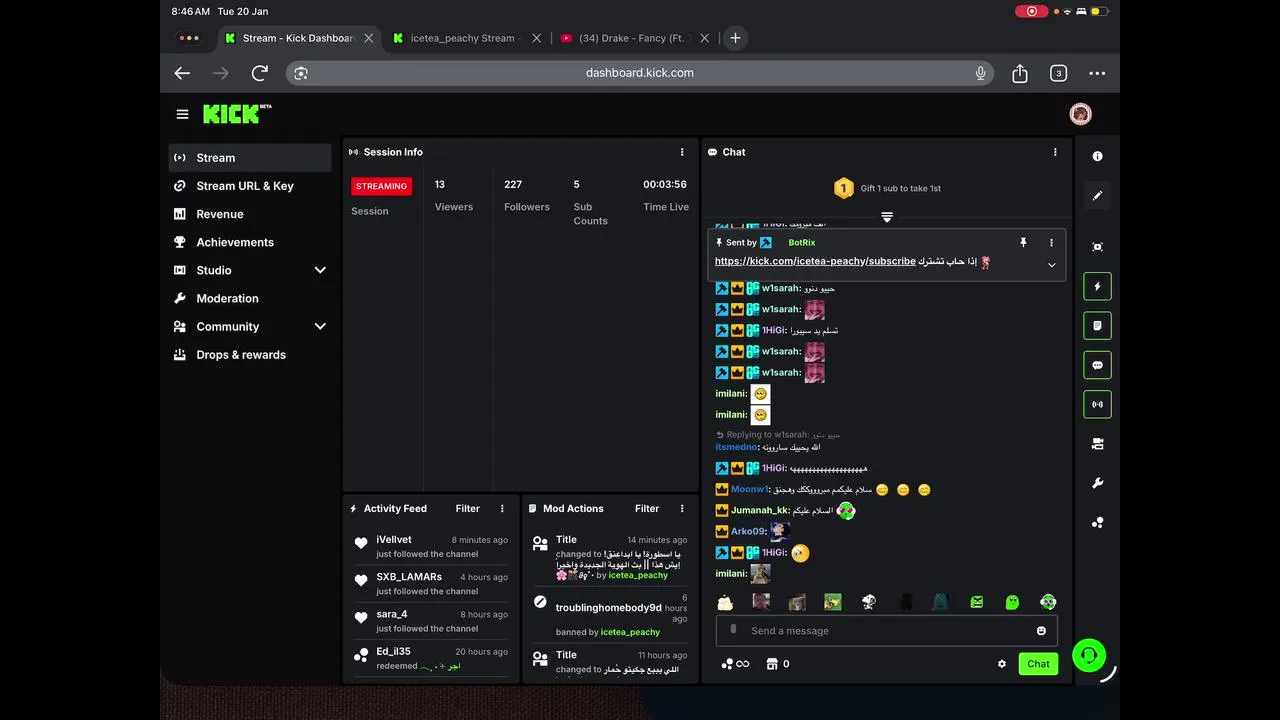Toggle the Activity Feed lightning widget button
The image size is (1280, 720).
pyautogui.click(x=1097, y=286)
